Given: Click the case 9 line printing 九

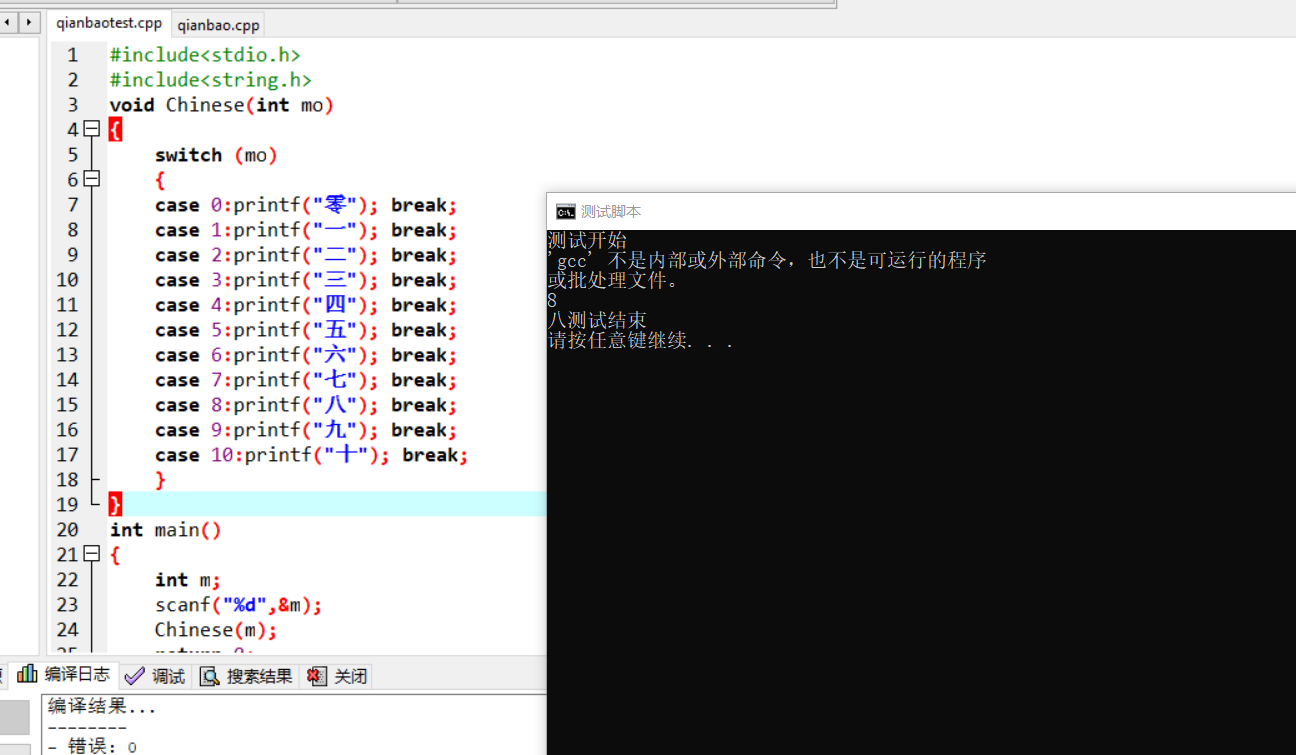Looking at the screenshot, I should [x=306, y=430].
